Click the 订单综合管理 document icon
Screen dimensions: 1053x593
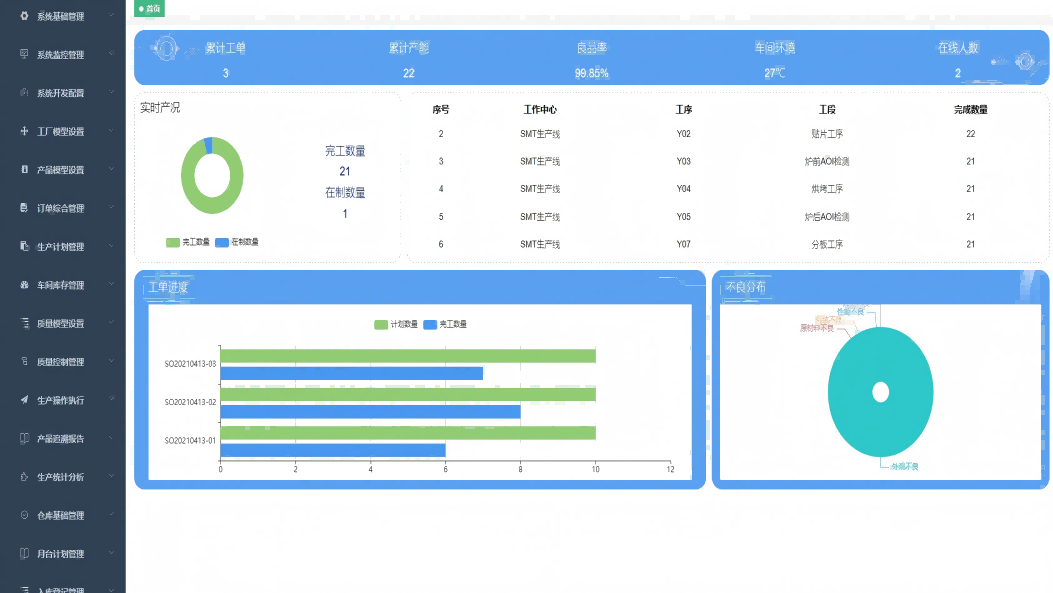(25, 208)
